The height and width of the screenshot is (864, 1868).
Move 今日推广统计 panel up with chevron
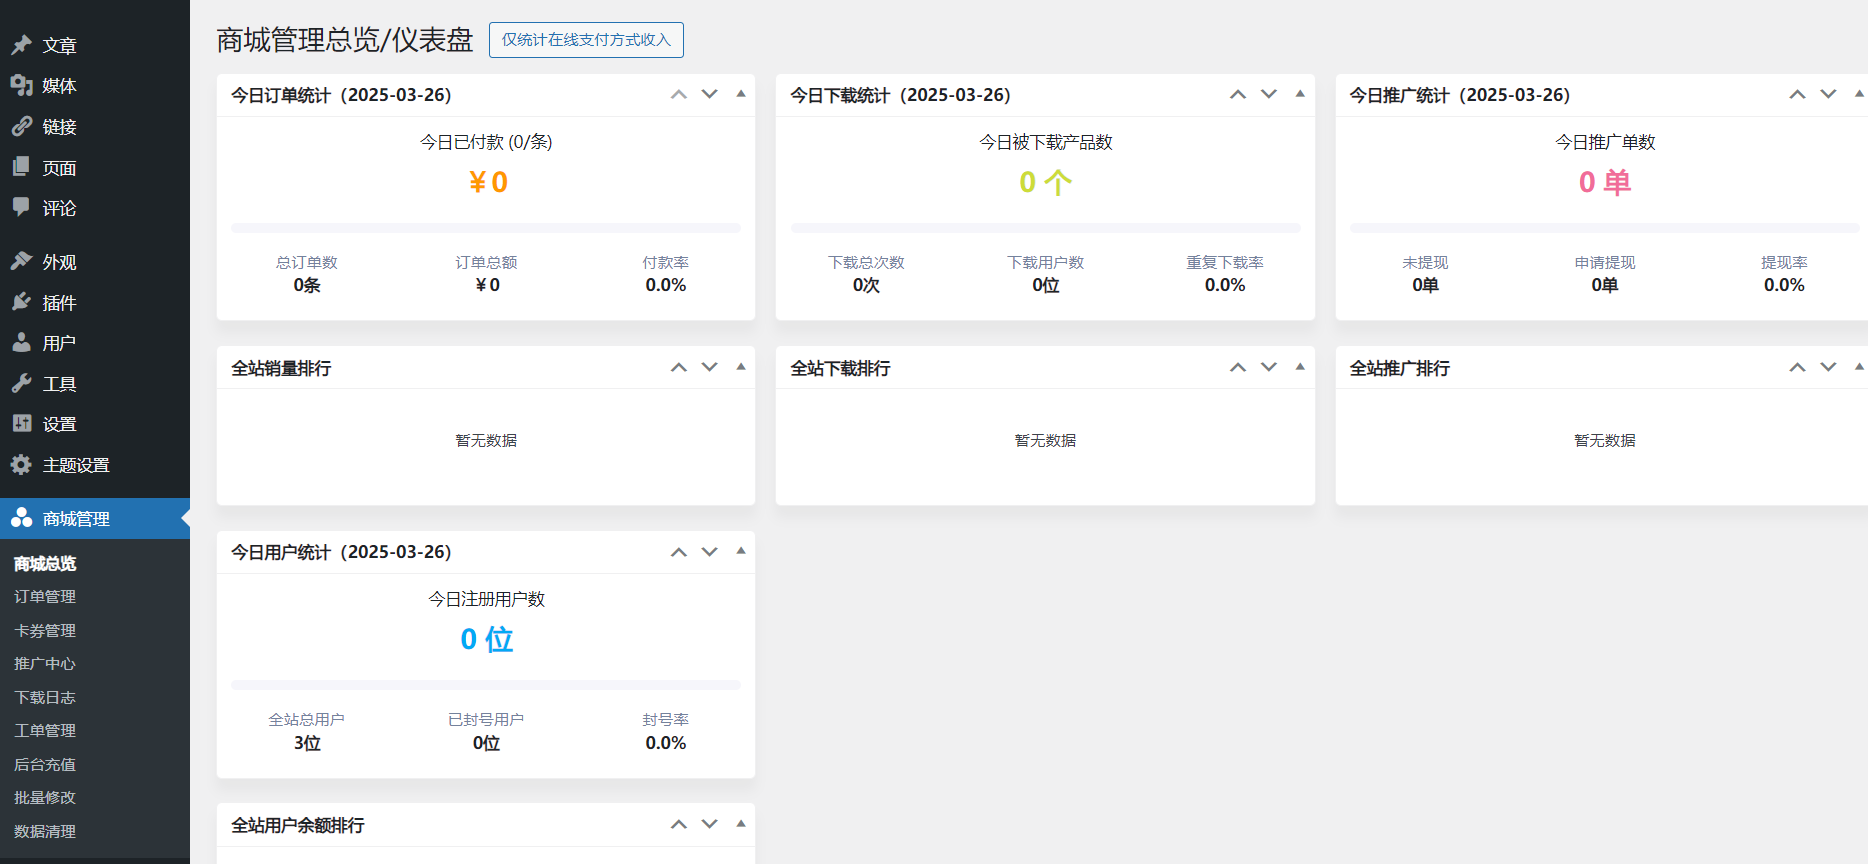coord(1797,94)
